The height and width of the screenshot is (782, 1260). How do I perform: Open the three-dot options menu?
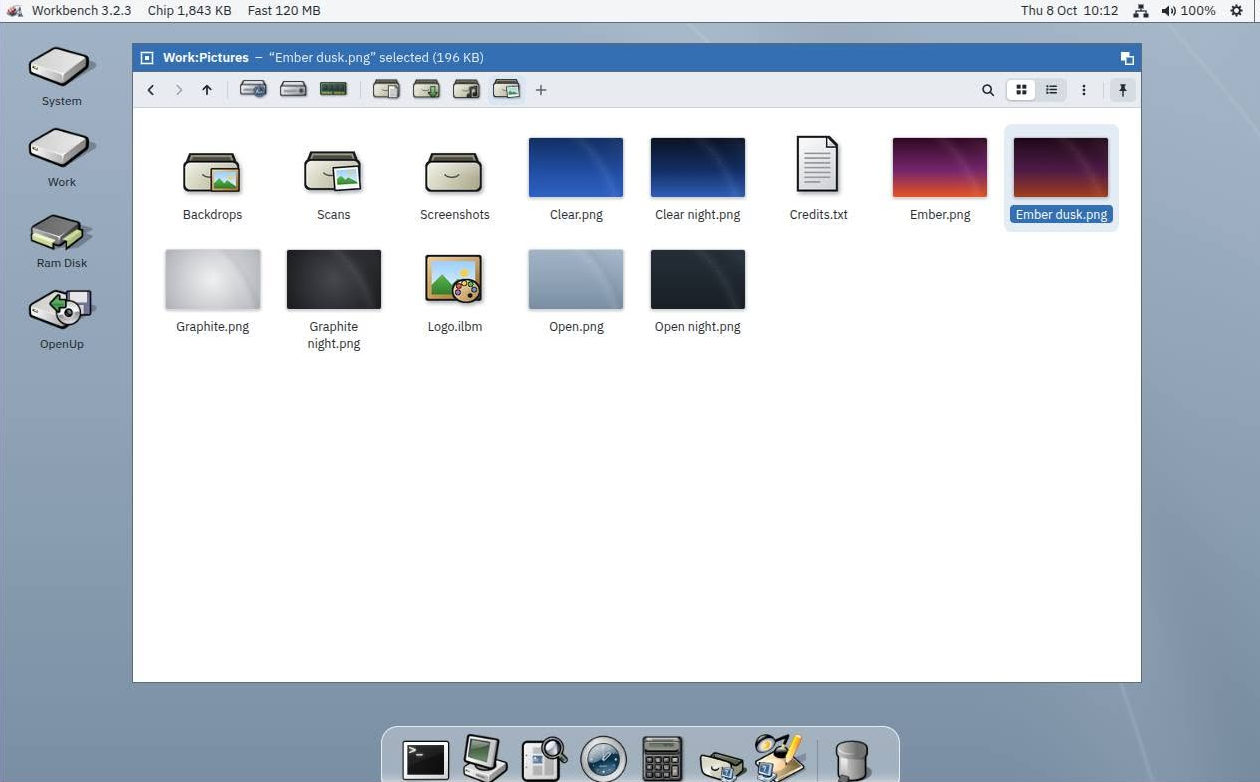click(1083, 90)
